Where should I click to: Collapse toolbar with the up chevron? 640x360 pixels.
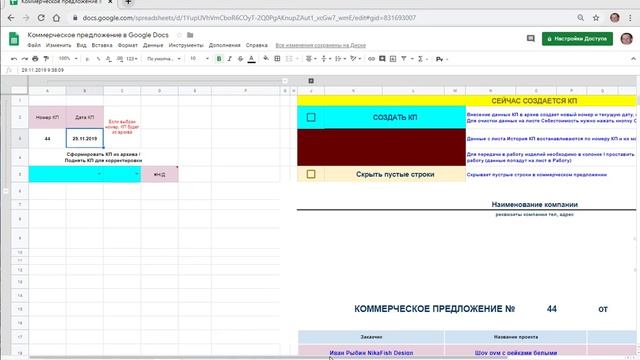click(x=633, y=59)
